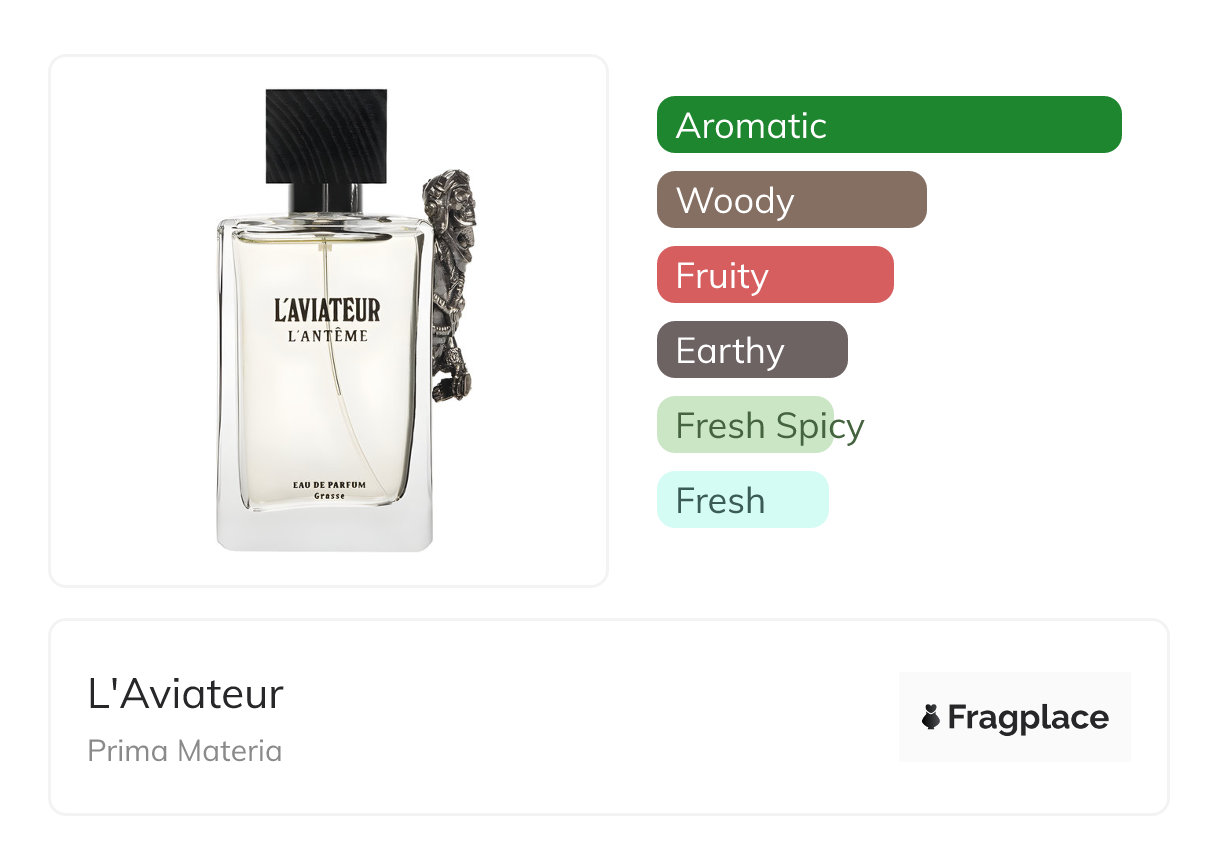This screenshot has height=864, width=1218.
Task: Click the Fragplace logo icon
Action: (x=931, y=717)
